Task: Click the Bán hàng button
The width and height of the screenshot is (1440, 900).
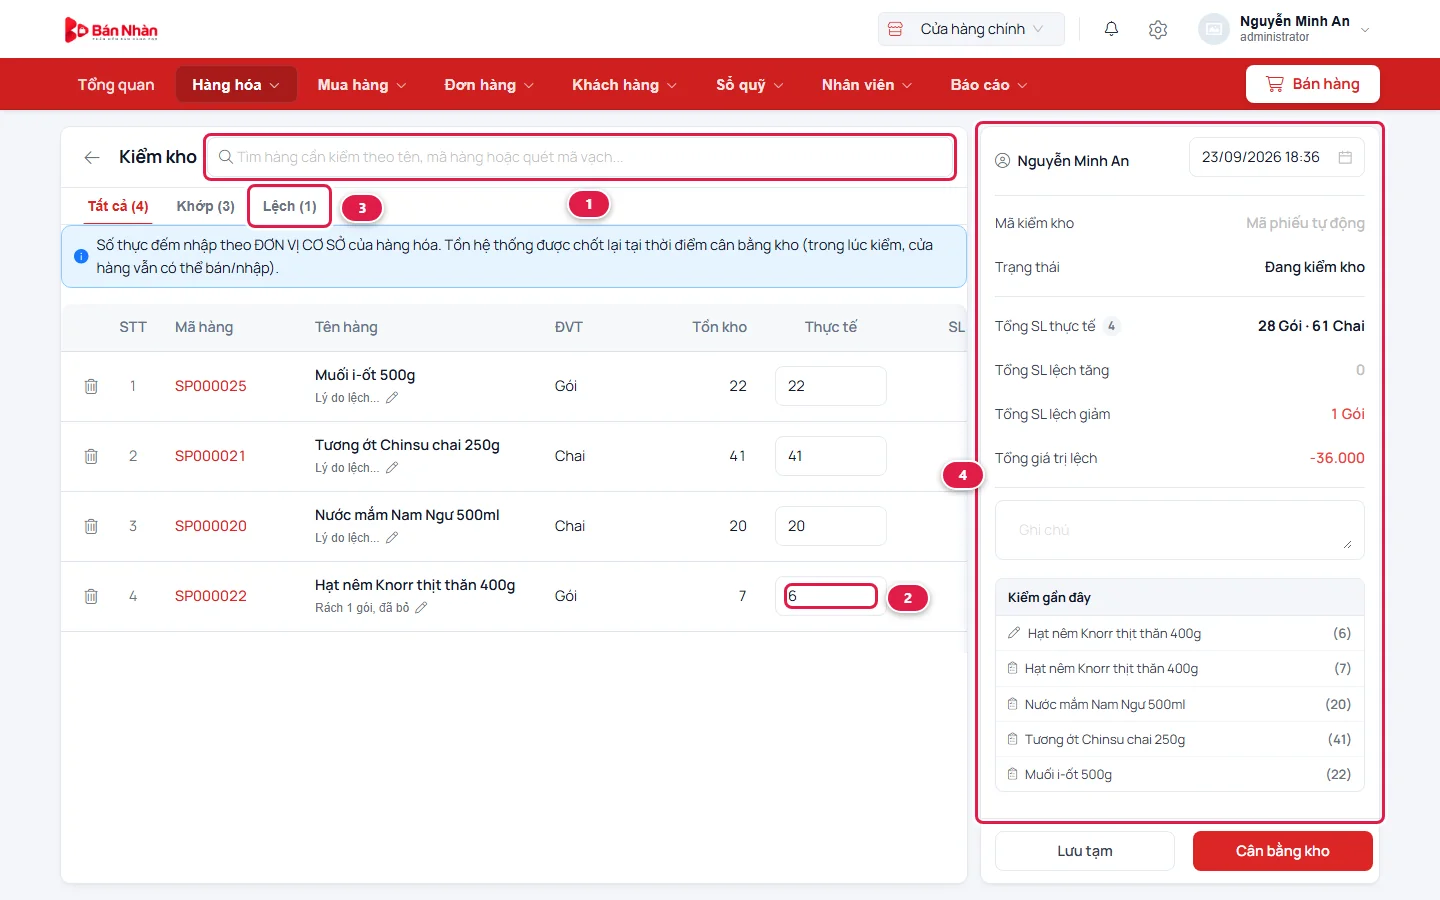Action: click(x=1313, y=84)
